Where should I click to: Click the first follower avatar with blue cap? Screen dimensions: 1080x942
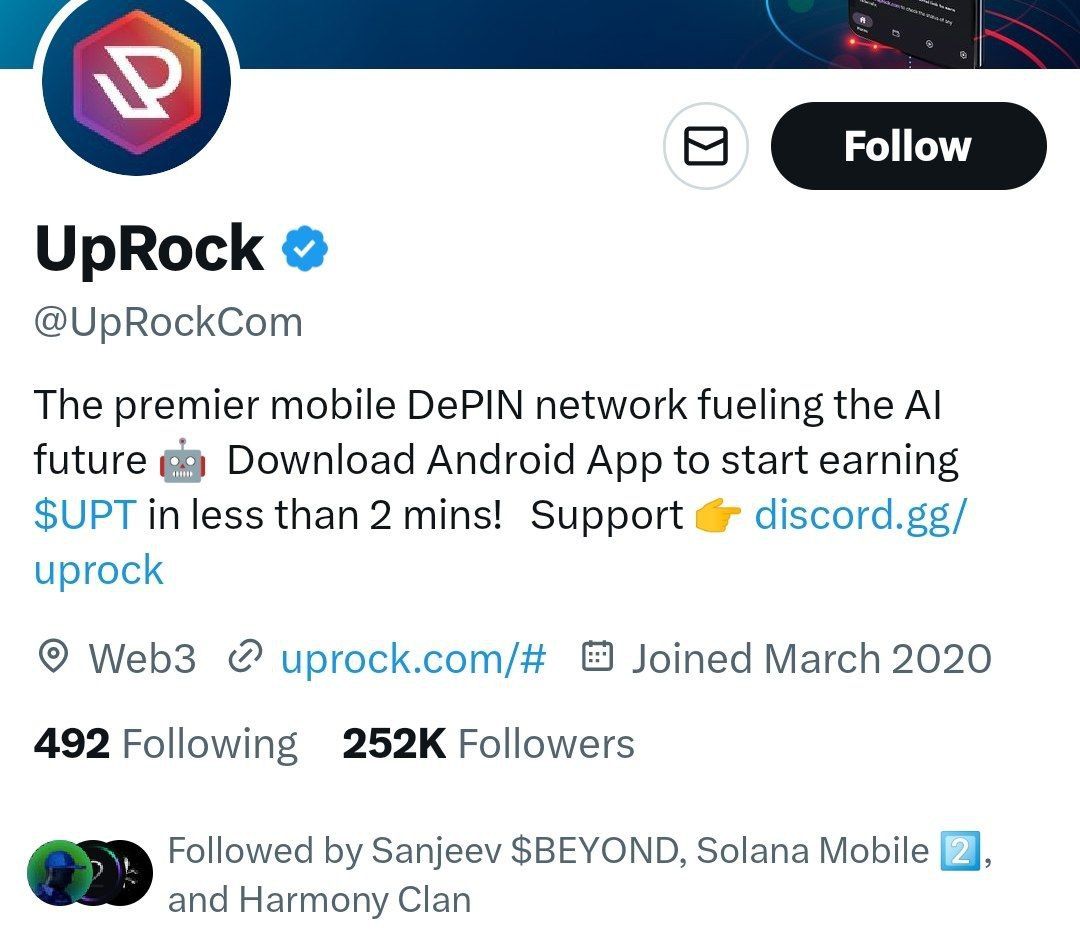[x=59, y=872]
